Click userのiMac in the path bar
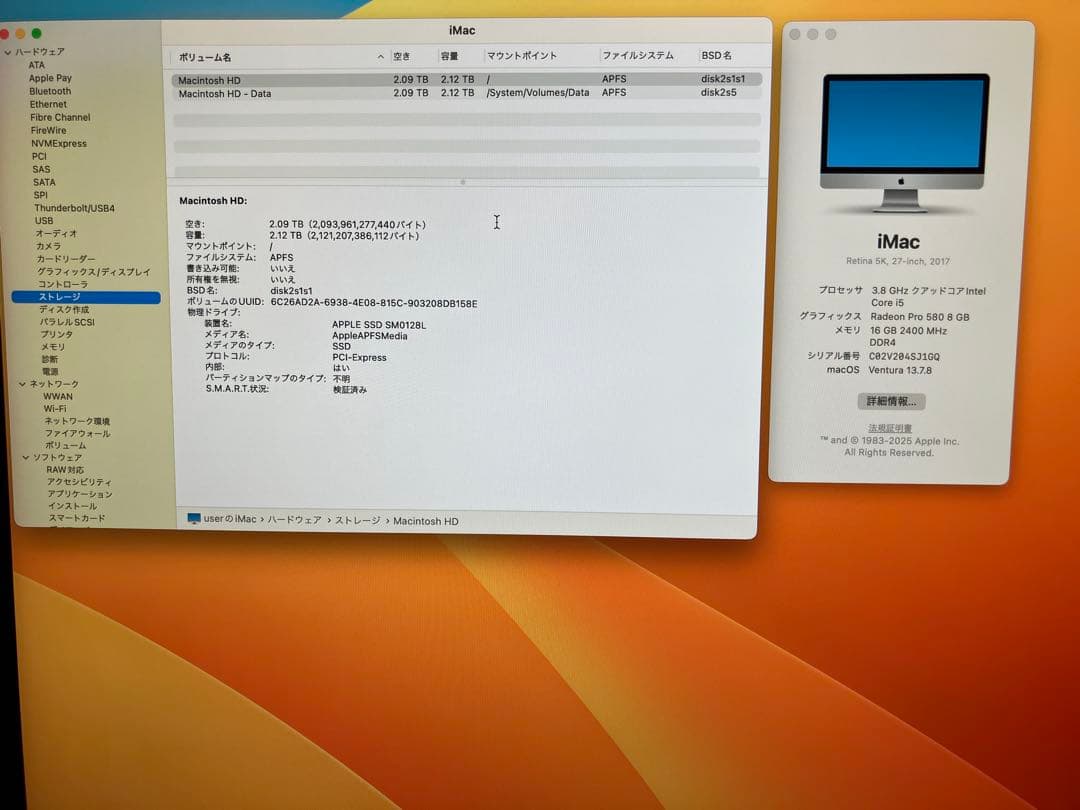1080x810 pixels. tap(230, 519)
